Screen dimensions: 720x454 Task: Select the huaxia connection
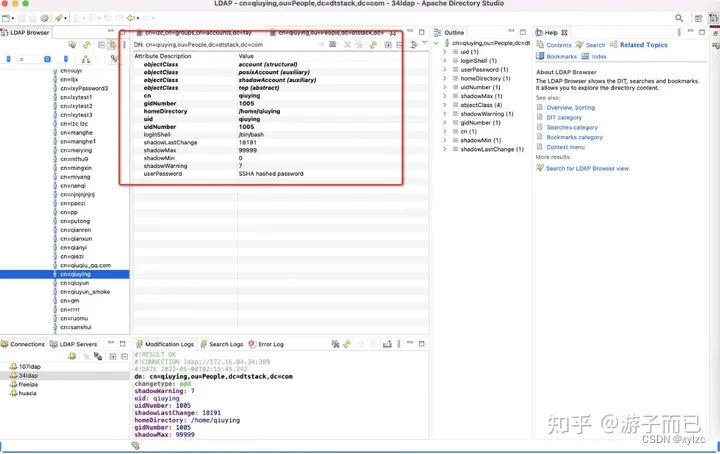(x=22, y=393)
